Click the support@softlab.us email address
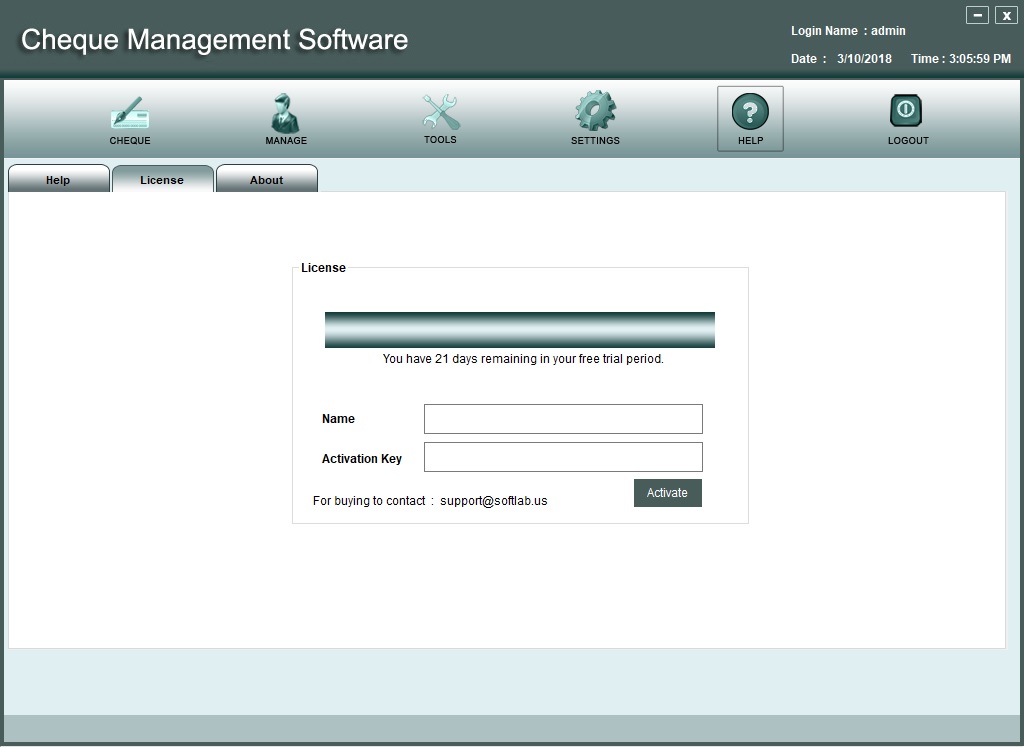The height and width of the screenshot is (748, 1024). click(493, 501)
